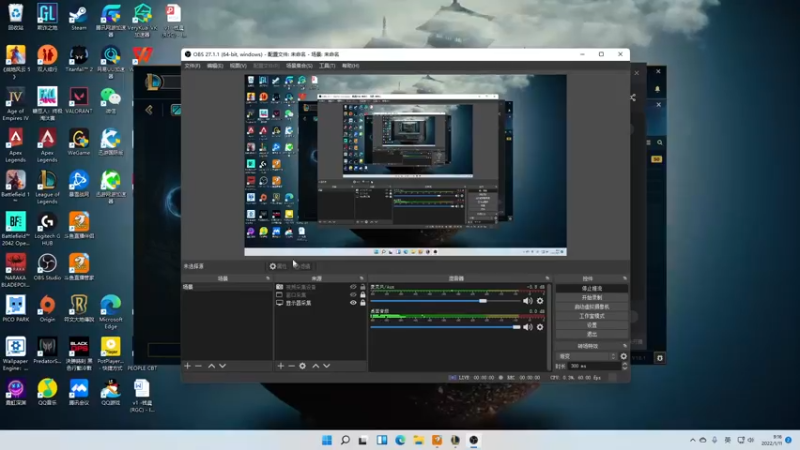Open Mic/Aux audio settings gear
Image resolution: width=800 pixels, height=450 pixels.
coord(540,301)
